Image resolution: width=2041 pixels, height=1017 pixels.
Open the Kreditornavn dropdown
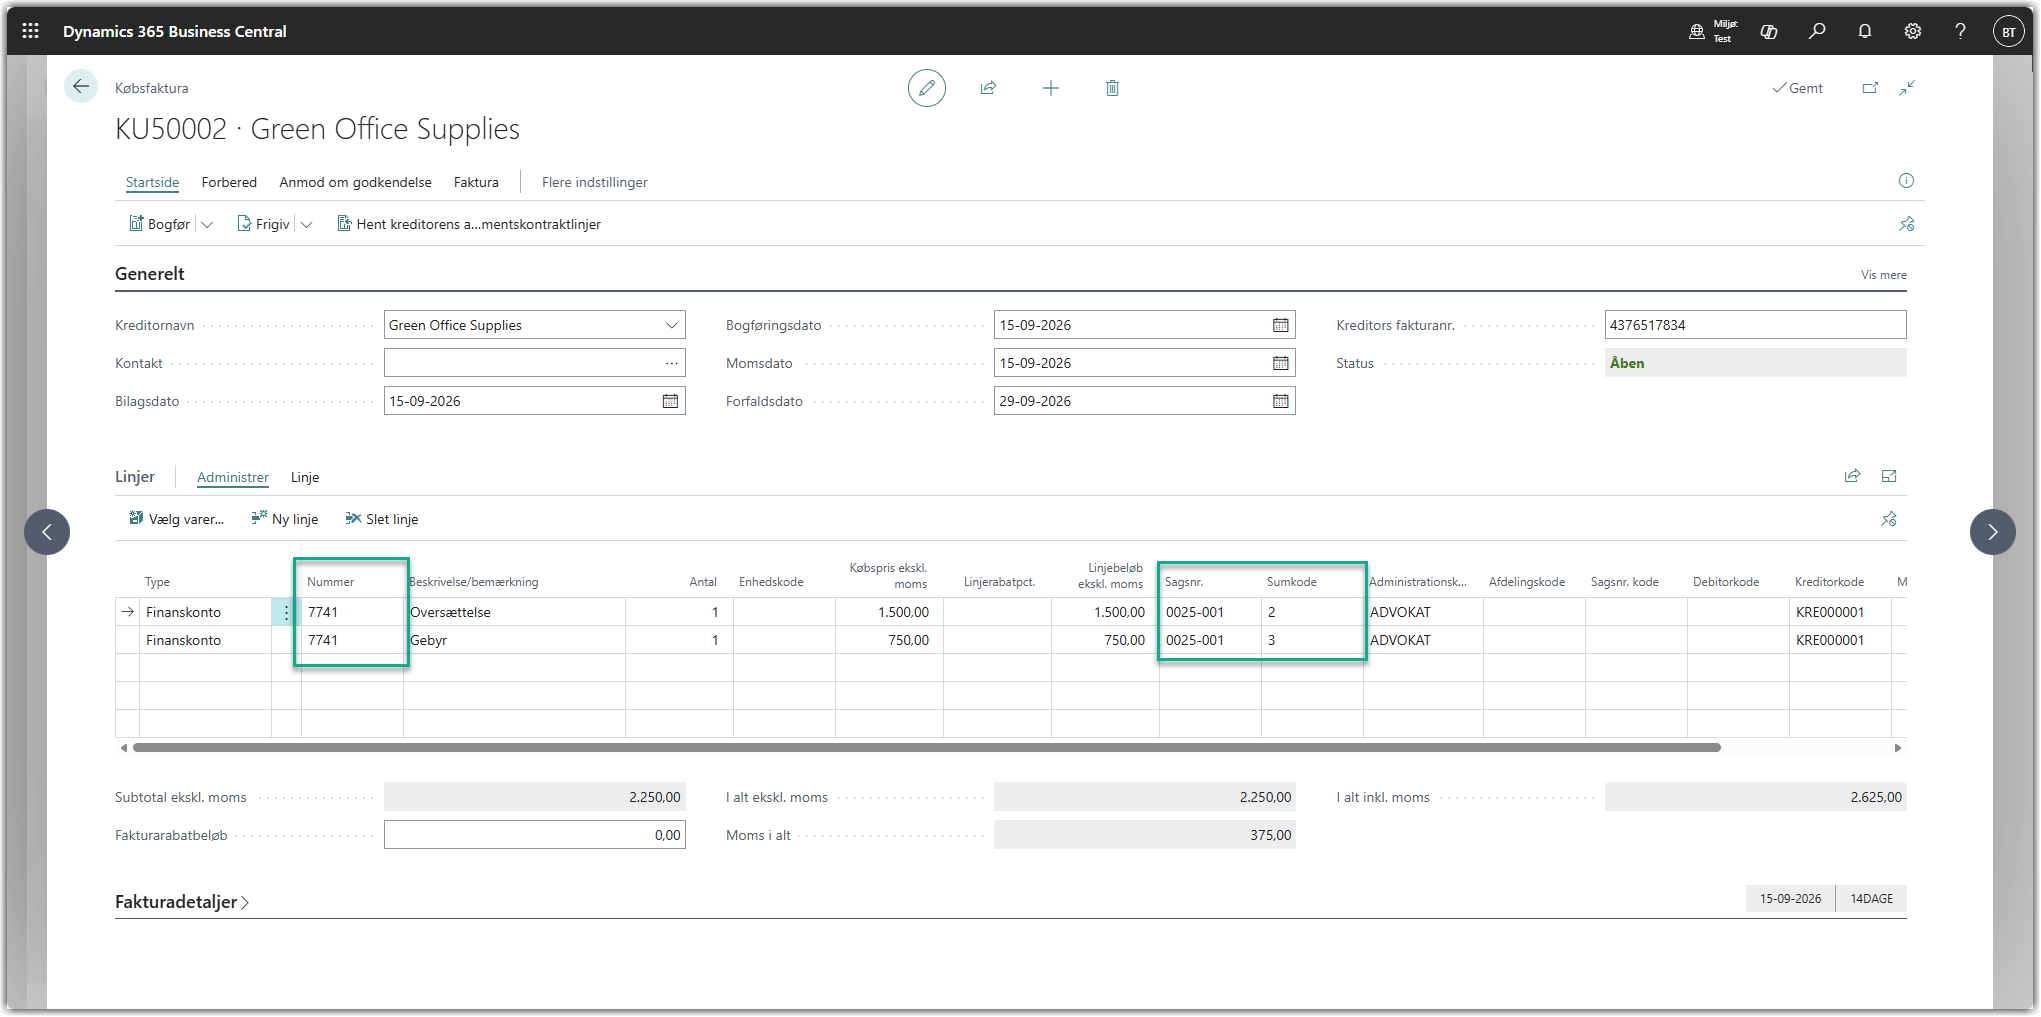tap(671, 325)
